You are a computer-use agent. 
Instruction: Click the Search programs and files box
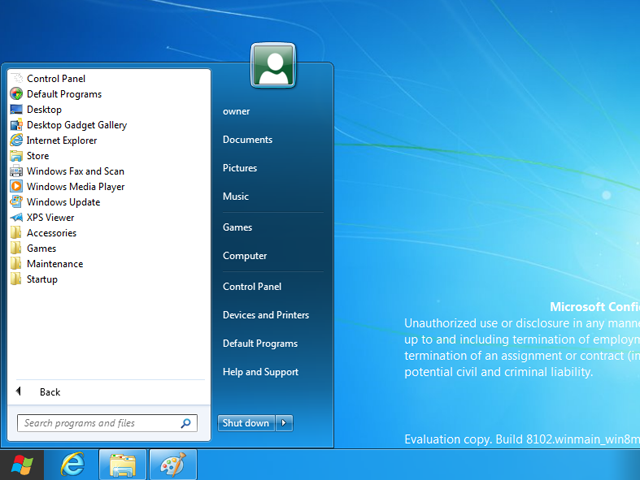pos(98,423)
